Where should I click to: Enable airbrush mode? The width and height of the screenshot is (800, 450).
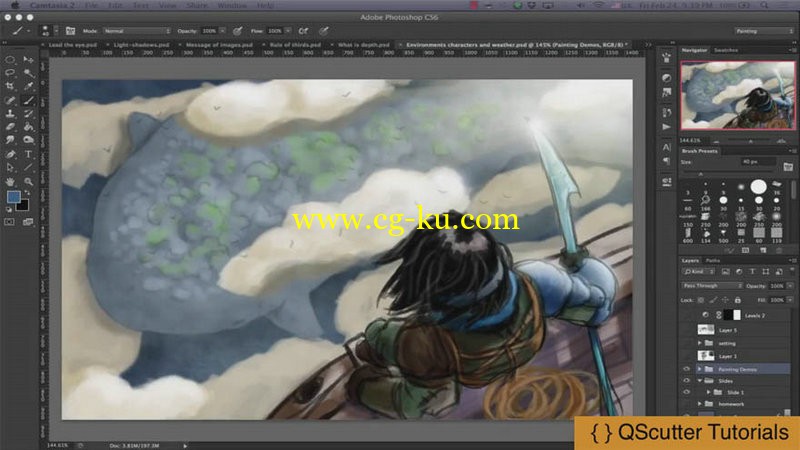pos(304,31)
